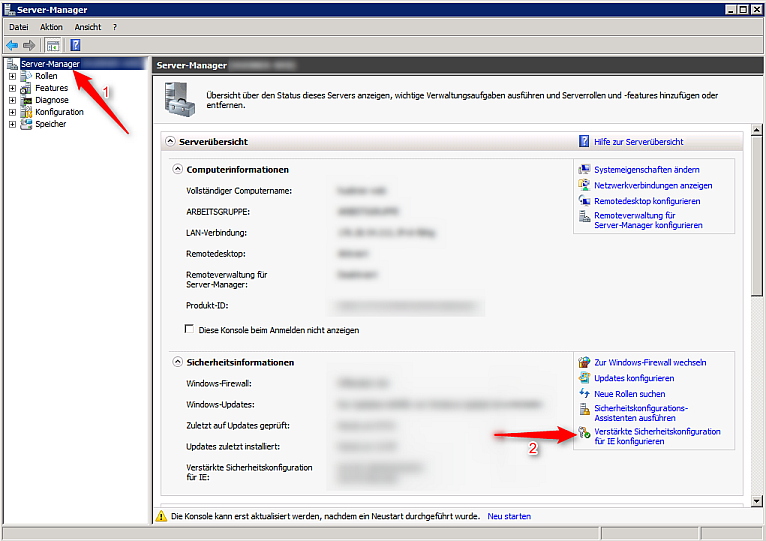Click Neue Rollen suchen link
This screenshot has height=541, width=766.
(x=630, y=394)
